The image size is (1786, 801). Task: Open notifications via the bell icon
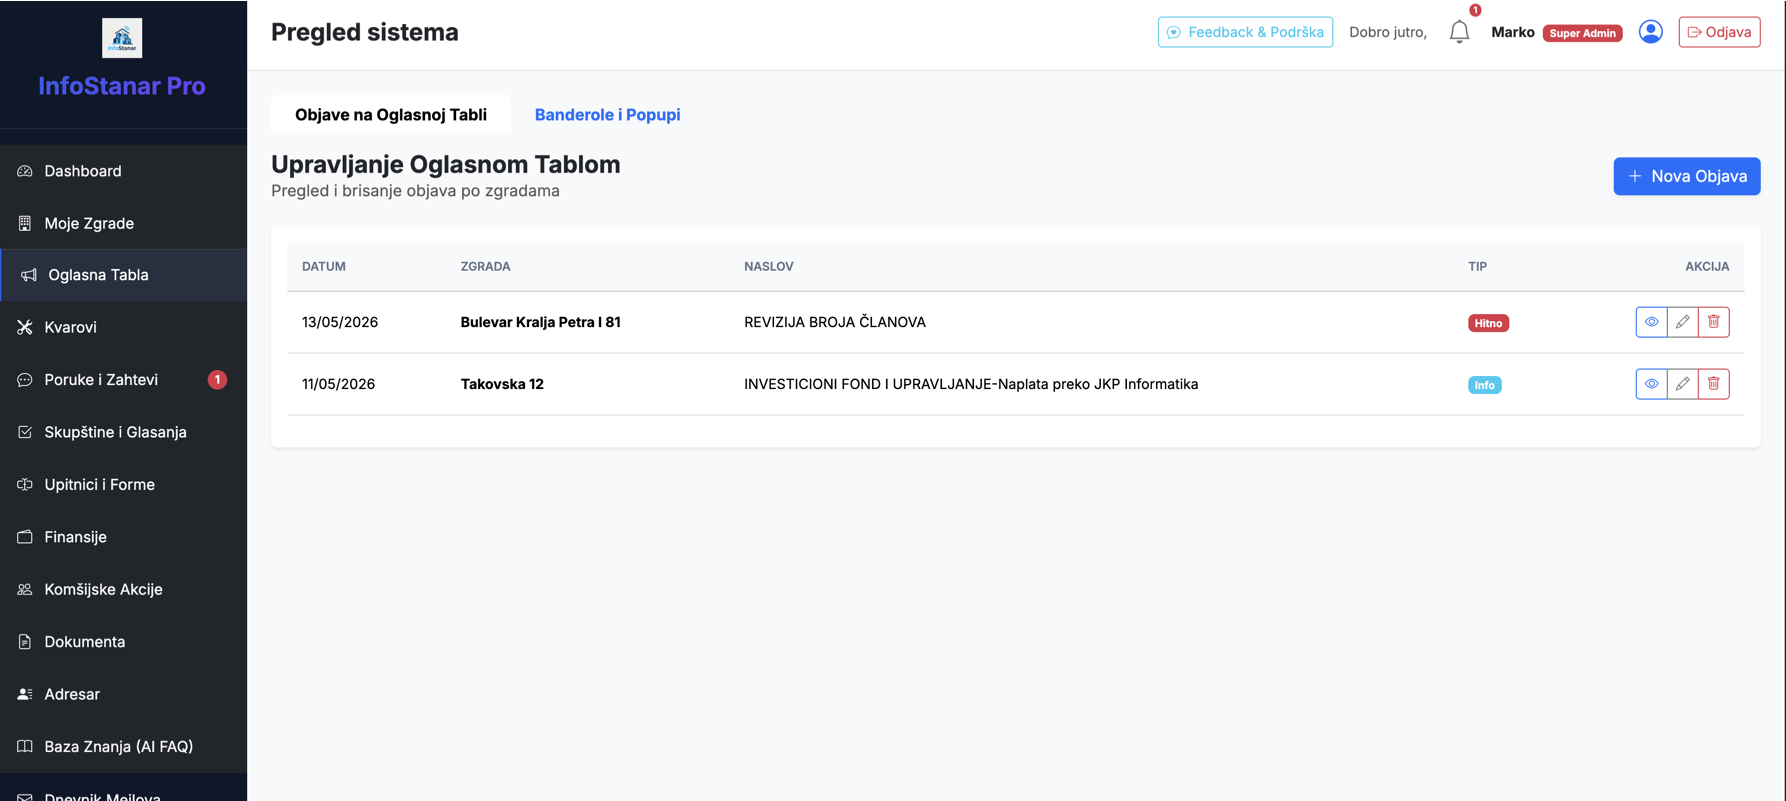[x=1459, y=32]
